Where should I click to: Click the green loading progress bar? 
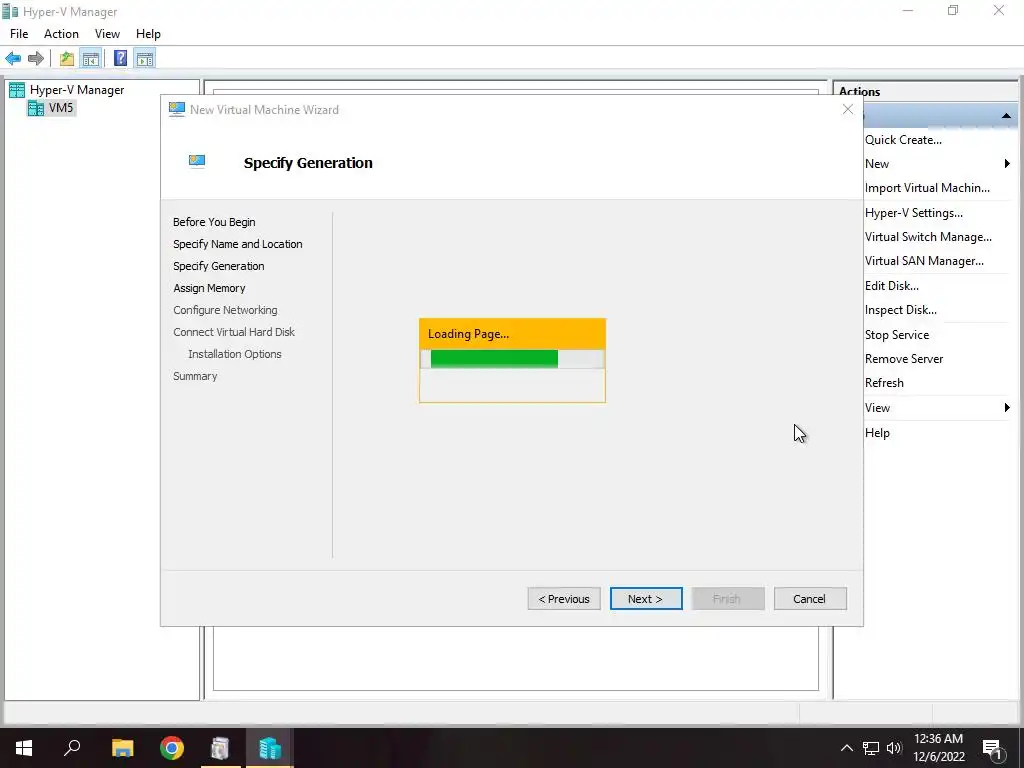pos(494,359)
